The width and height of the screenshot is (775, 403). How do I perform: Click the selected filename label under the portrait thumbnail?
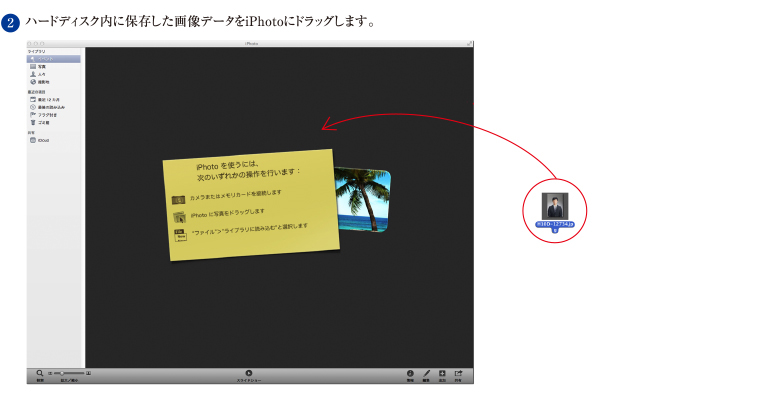tap(555, 226)
